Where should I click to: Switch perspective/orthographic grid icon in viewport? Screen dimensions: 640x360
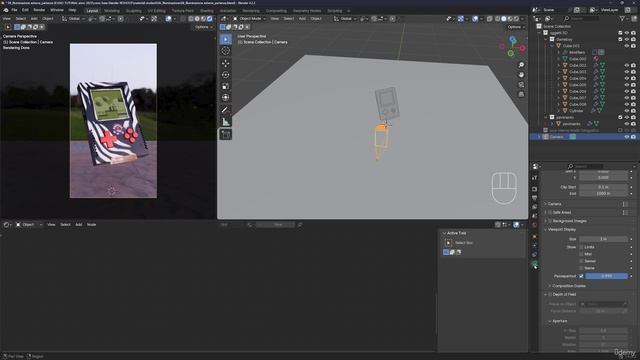click(521, 95)
